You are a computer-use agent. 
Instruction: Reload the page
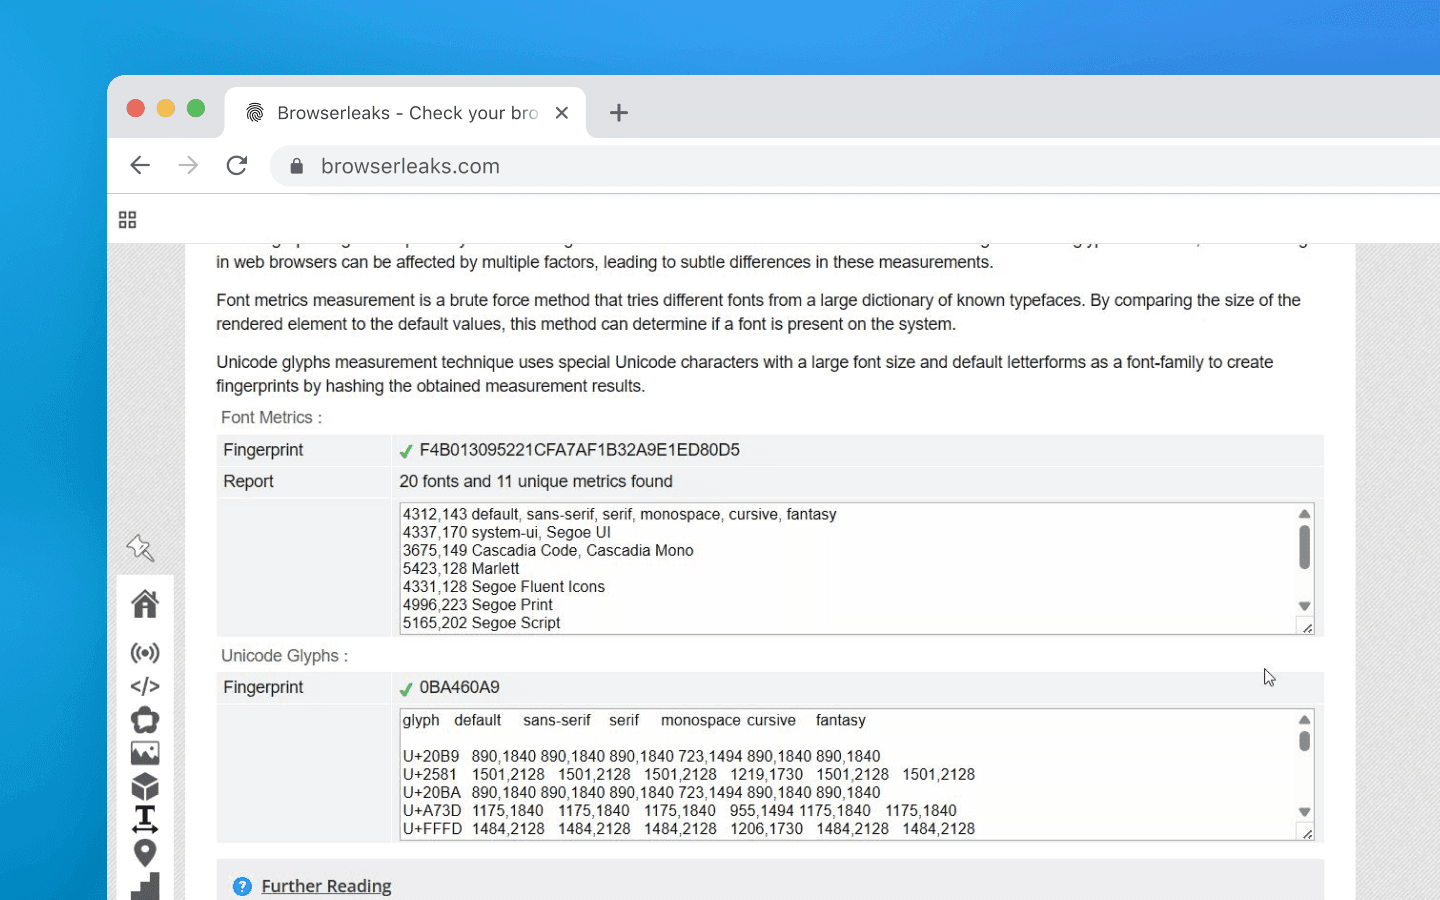point(237,165)
